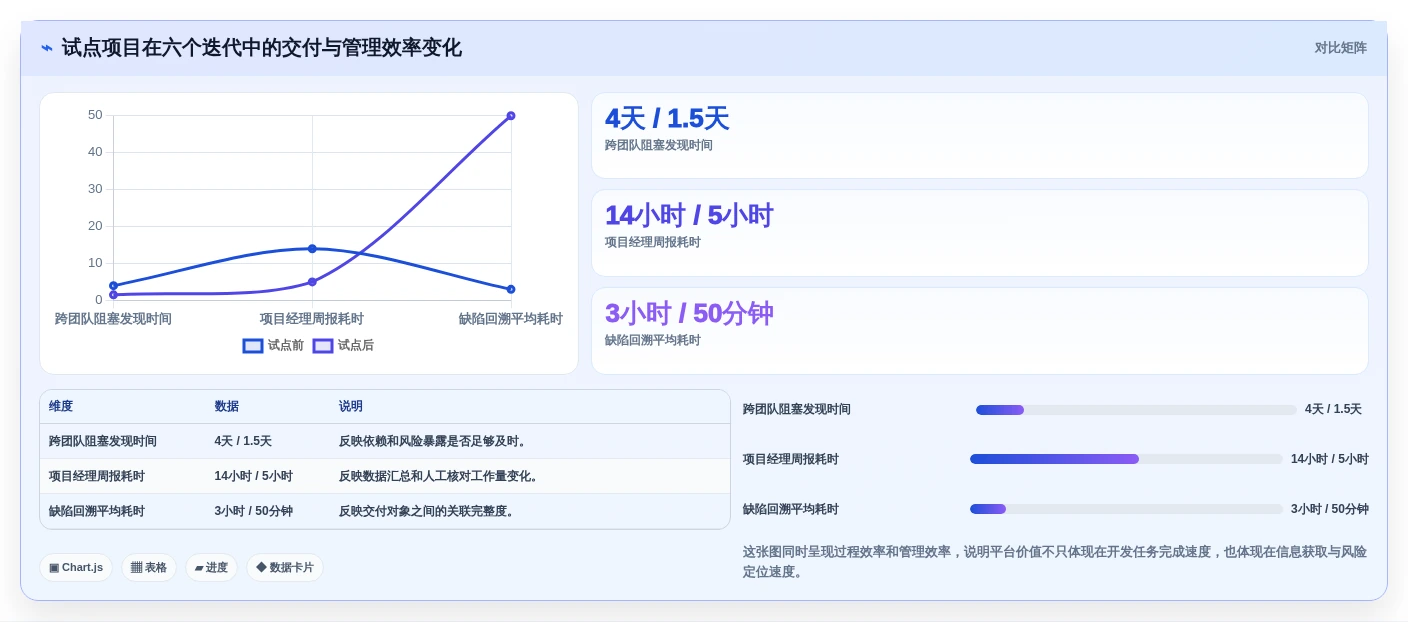Select the 3小时 / 50分钟 data card
The image size is (1408, 622).
click(x=979, y=331)
